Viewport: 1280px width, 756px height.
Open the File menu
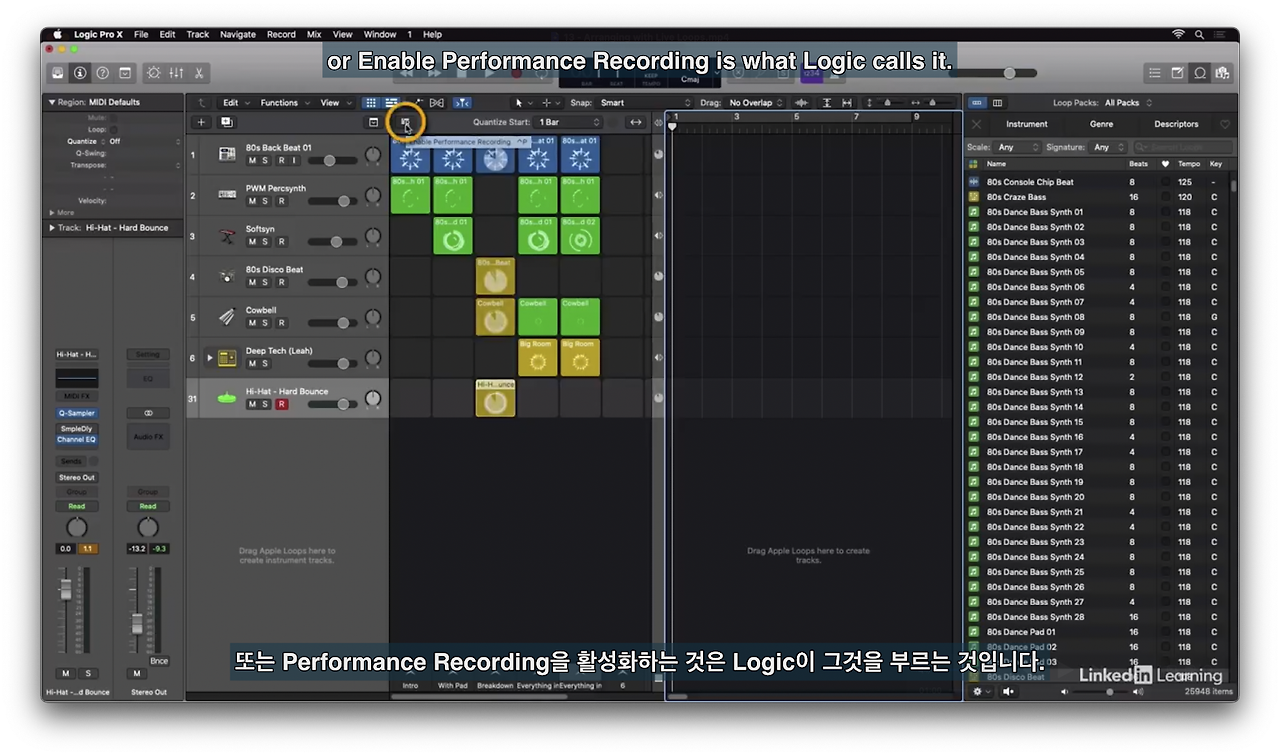(141, 34)
